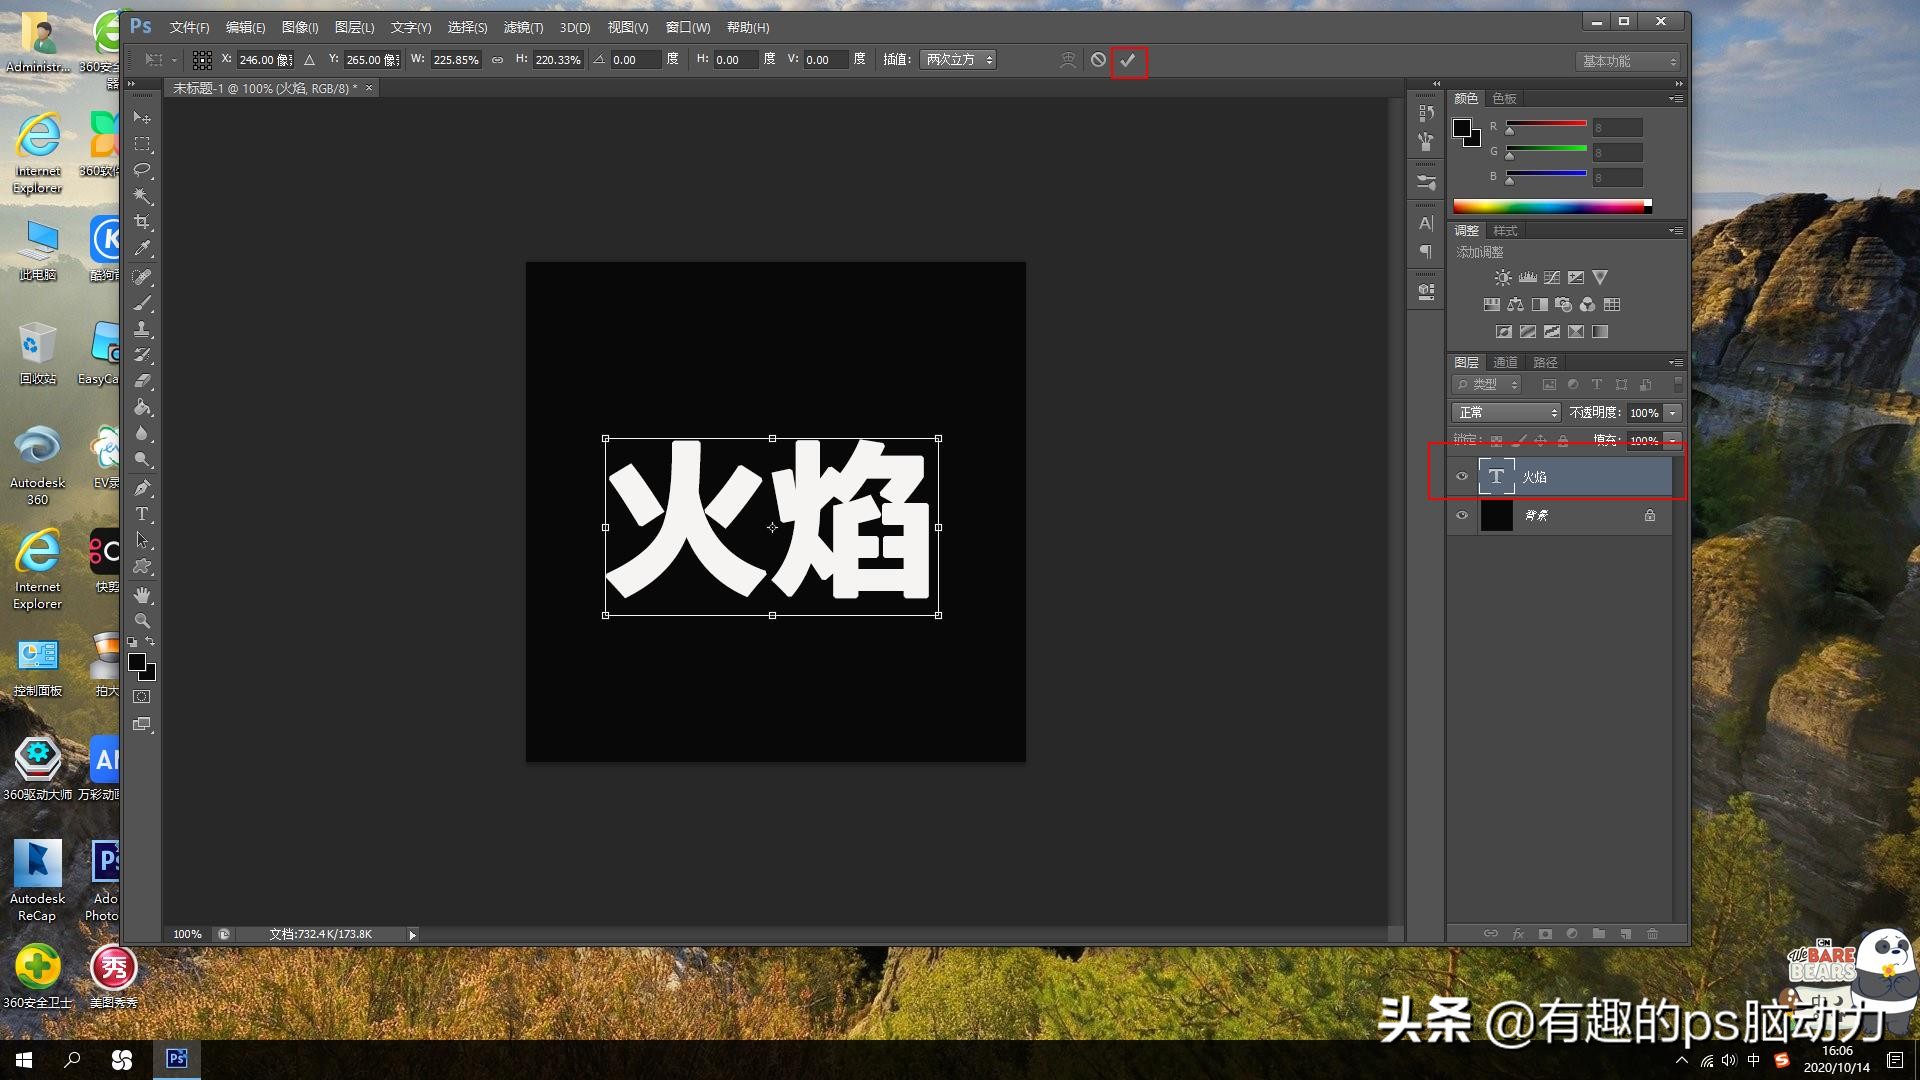Toggle the link between width and height
The width and height of the screenshot is (1920, 1080).
(497, 60)
